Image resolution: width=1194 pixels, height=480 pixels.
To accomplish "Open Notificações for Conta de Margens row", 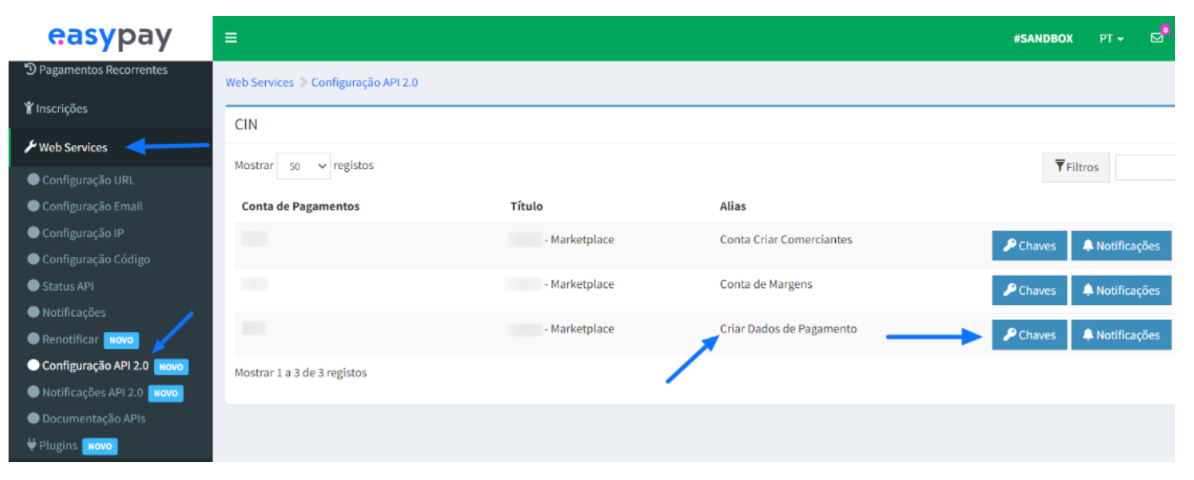I will click(1120, 291).
